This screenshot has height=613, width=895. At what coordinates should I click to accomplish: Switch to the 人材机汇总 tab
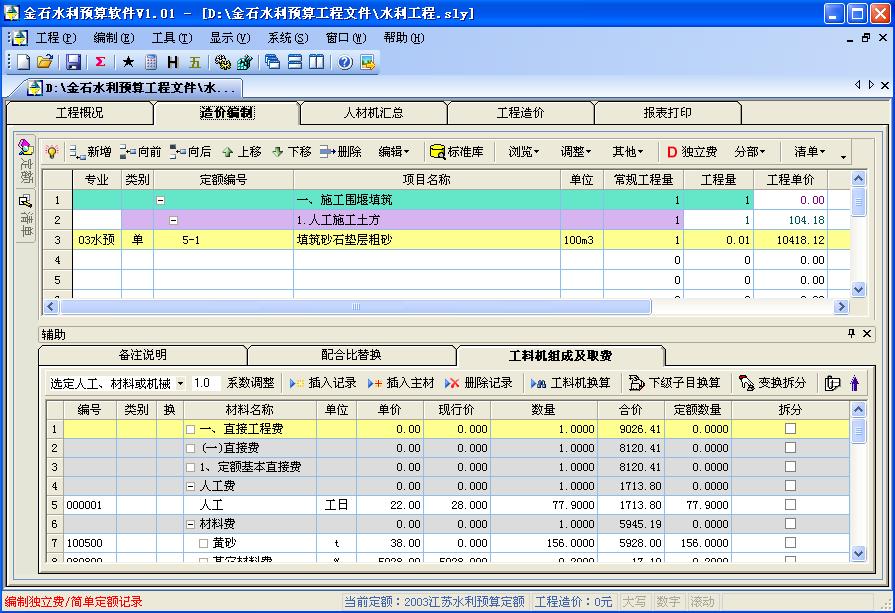372,113
